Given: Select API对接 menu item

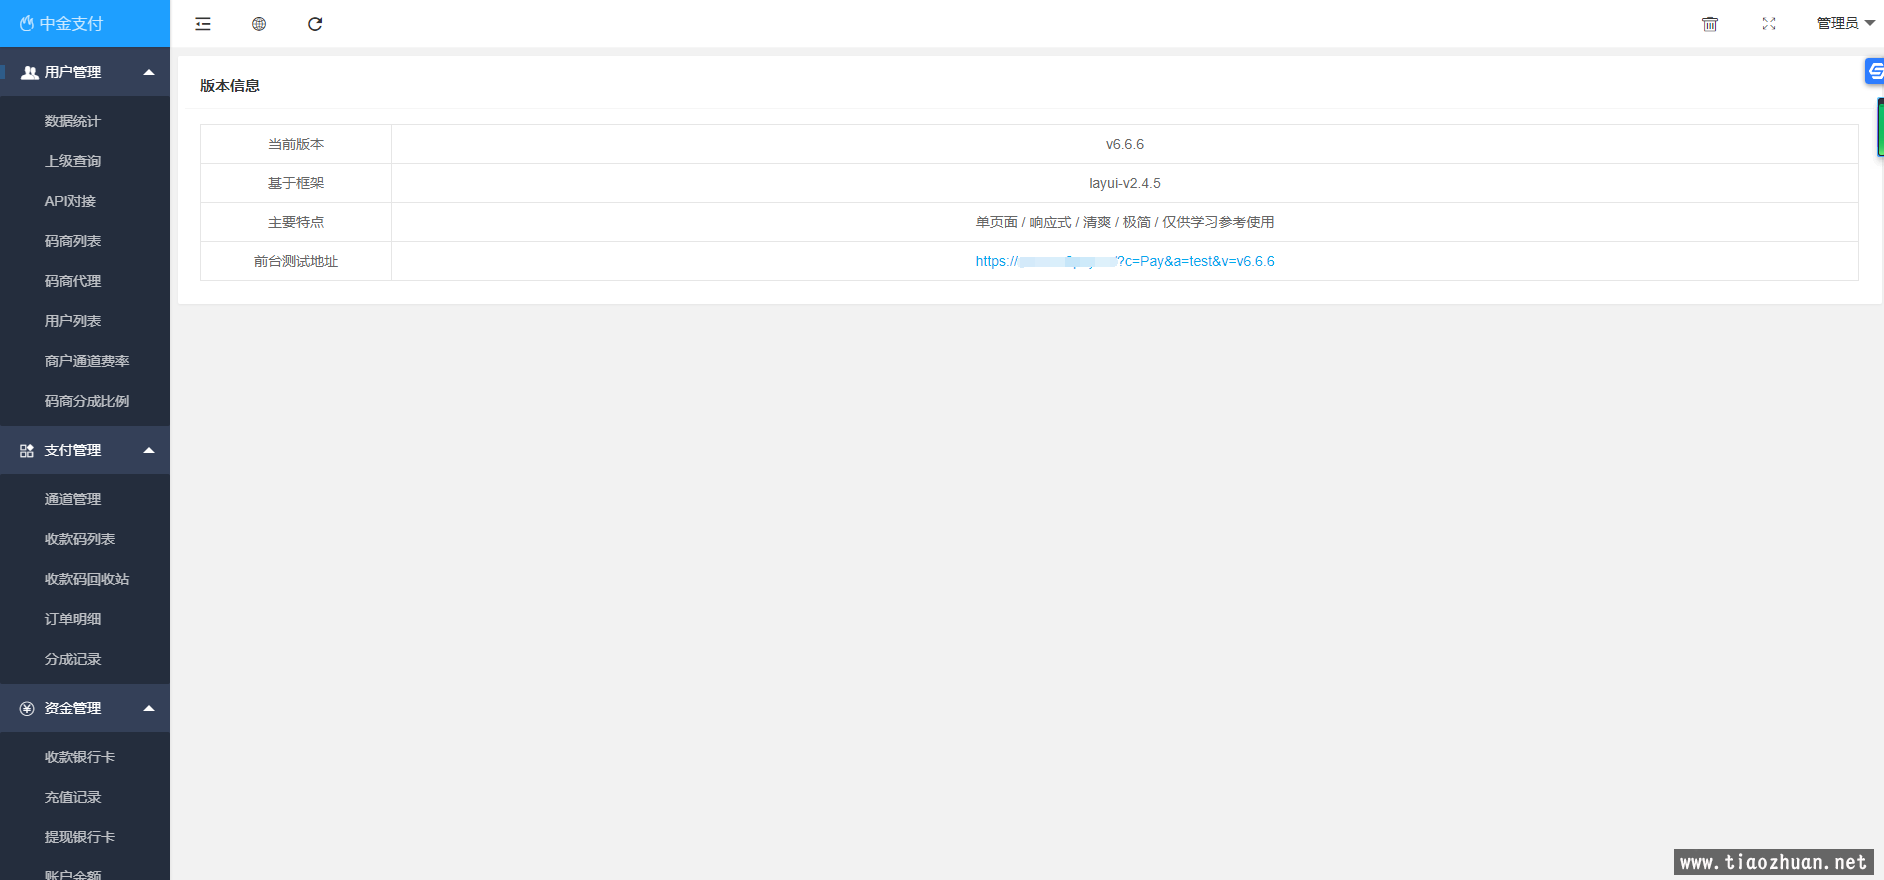Looking at the screenshot, I should click(70, 201).
